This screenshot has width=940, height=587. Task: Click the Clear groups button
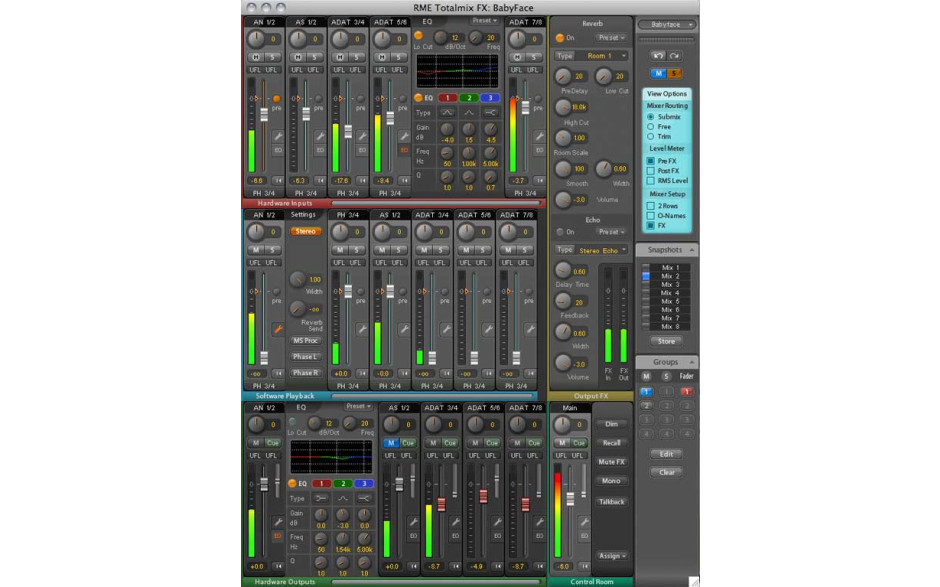point(666,472)
